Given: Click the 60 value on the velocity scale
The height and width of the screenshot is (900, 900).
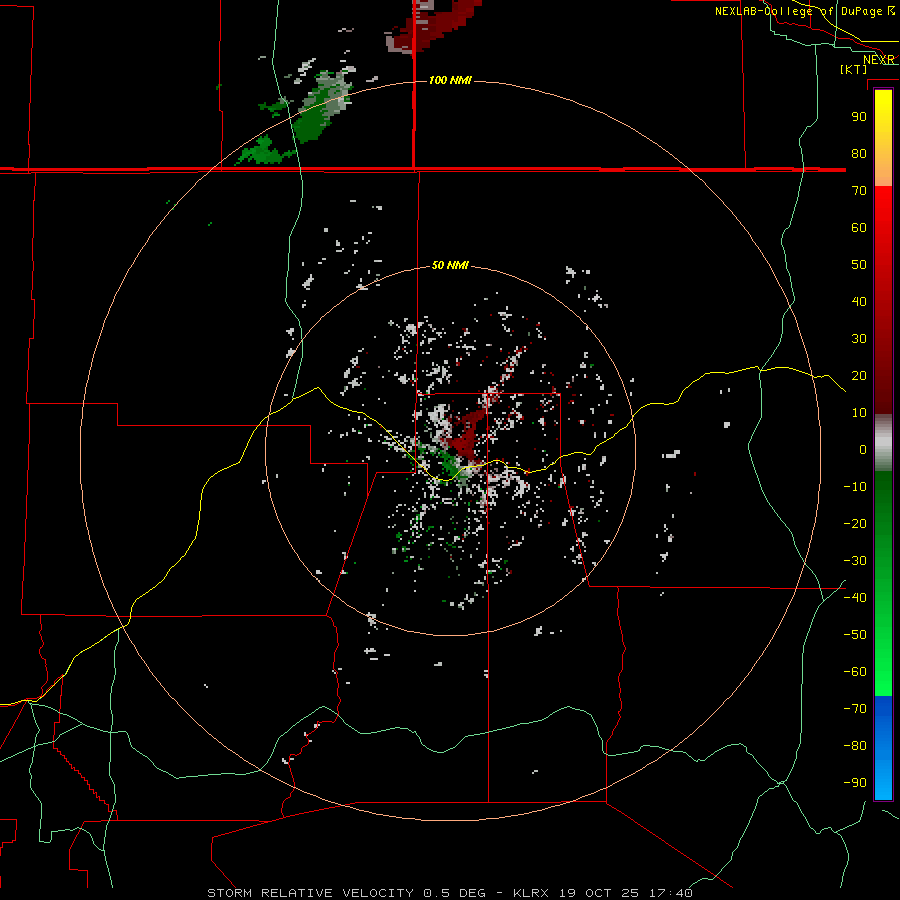Looking at the screenshot, I should click(x=859, y=227).
